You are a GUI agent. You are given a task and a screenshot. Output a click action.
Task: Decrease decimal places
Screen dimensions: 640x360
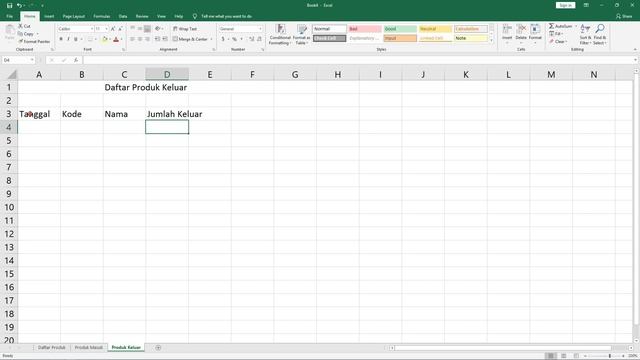click(259, 39)
